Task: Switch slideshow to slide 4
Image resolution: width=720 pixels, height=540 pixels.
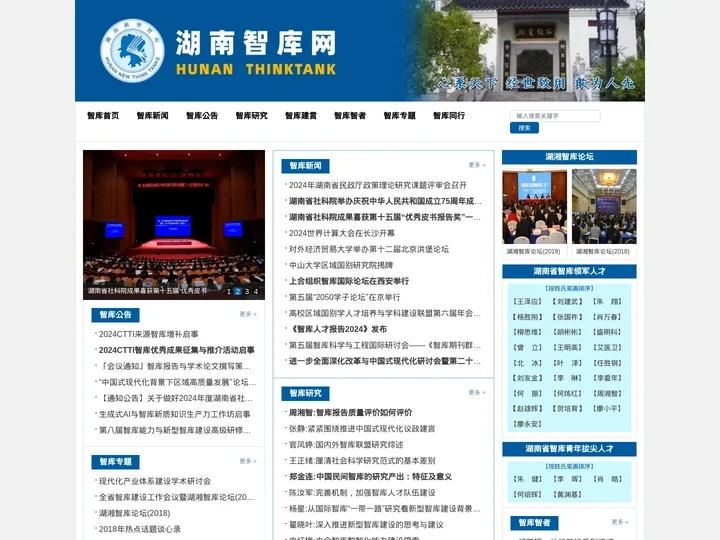Action: click(256, 291)
